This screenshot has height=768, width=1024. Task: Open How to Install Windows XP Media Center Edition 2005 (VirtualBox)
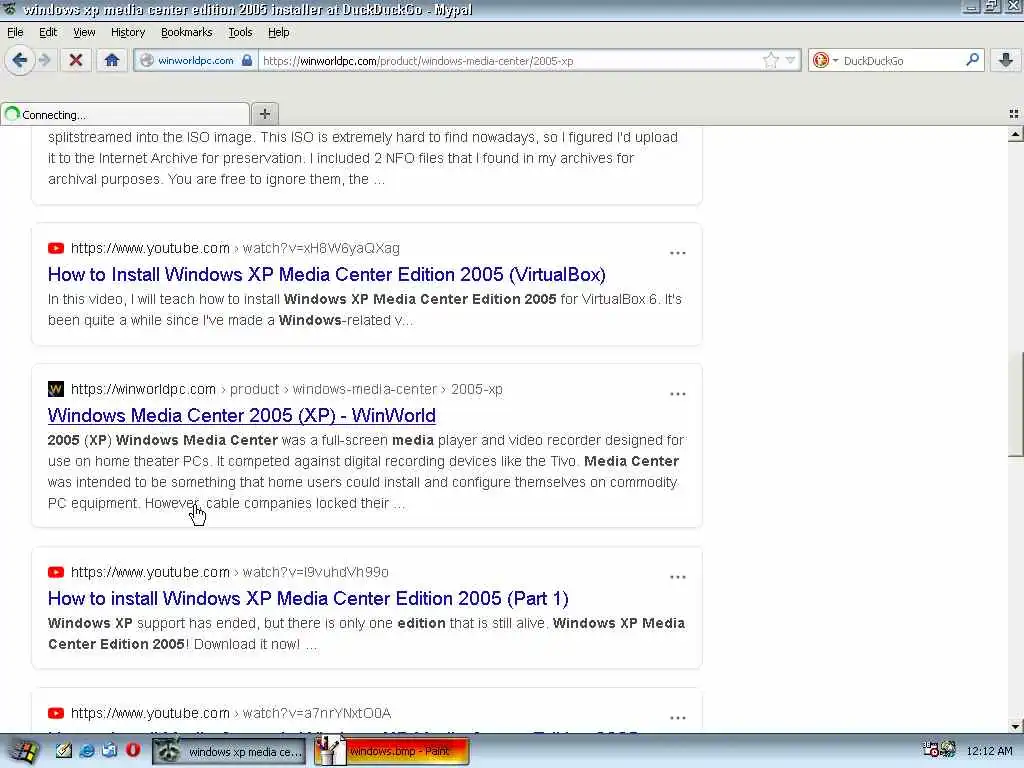(x=327, y=274)
